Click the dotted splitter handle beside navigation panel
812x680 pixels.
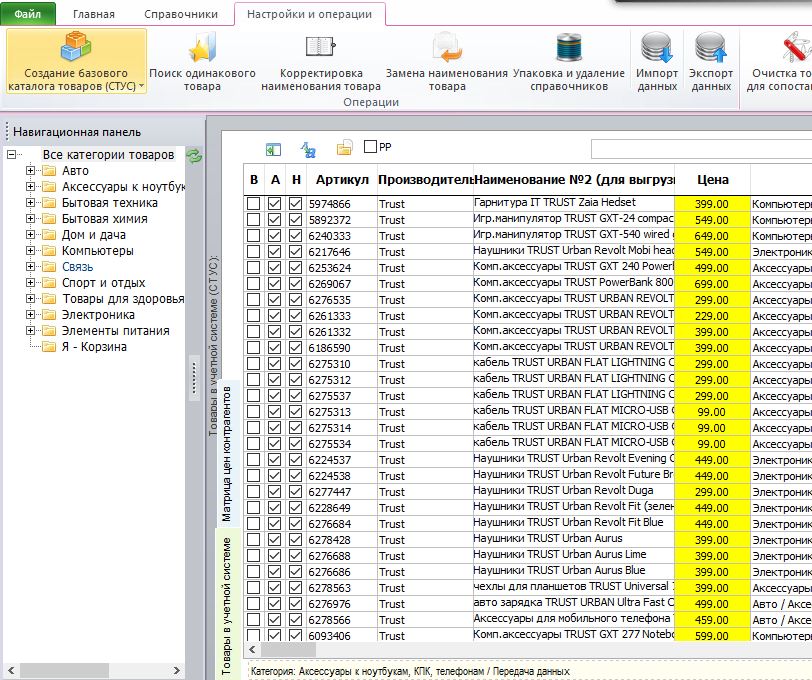coord(195,377)
